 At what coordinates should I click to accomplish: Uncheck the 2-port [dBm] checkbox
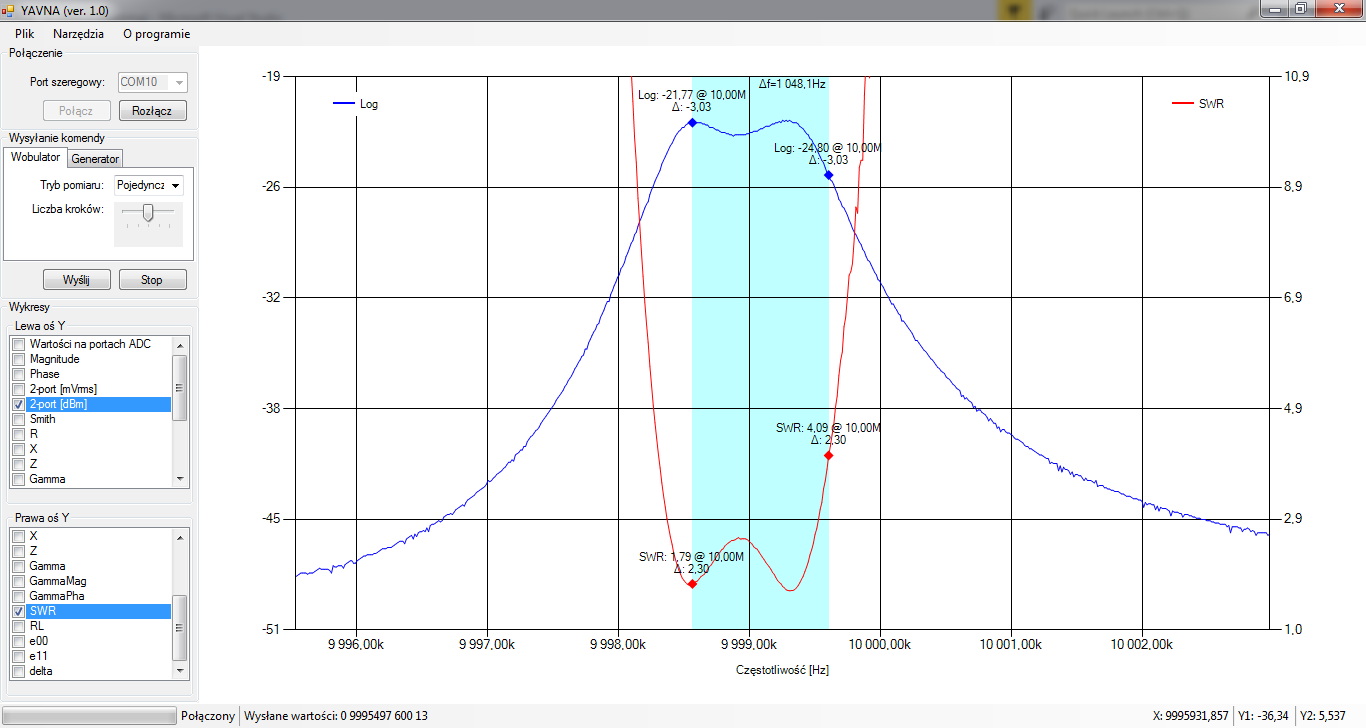coord(18,404)
